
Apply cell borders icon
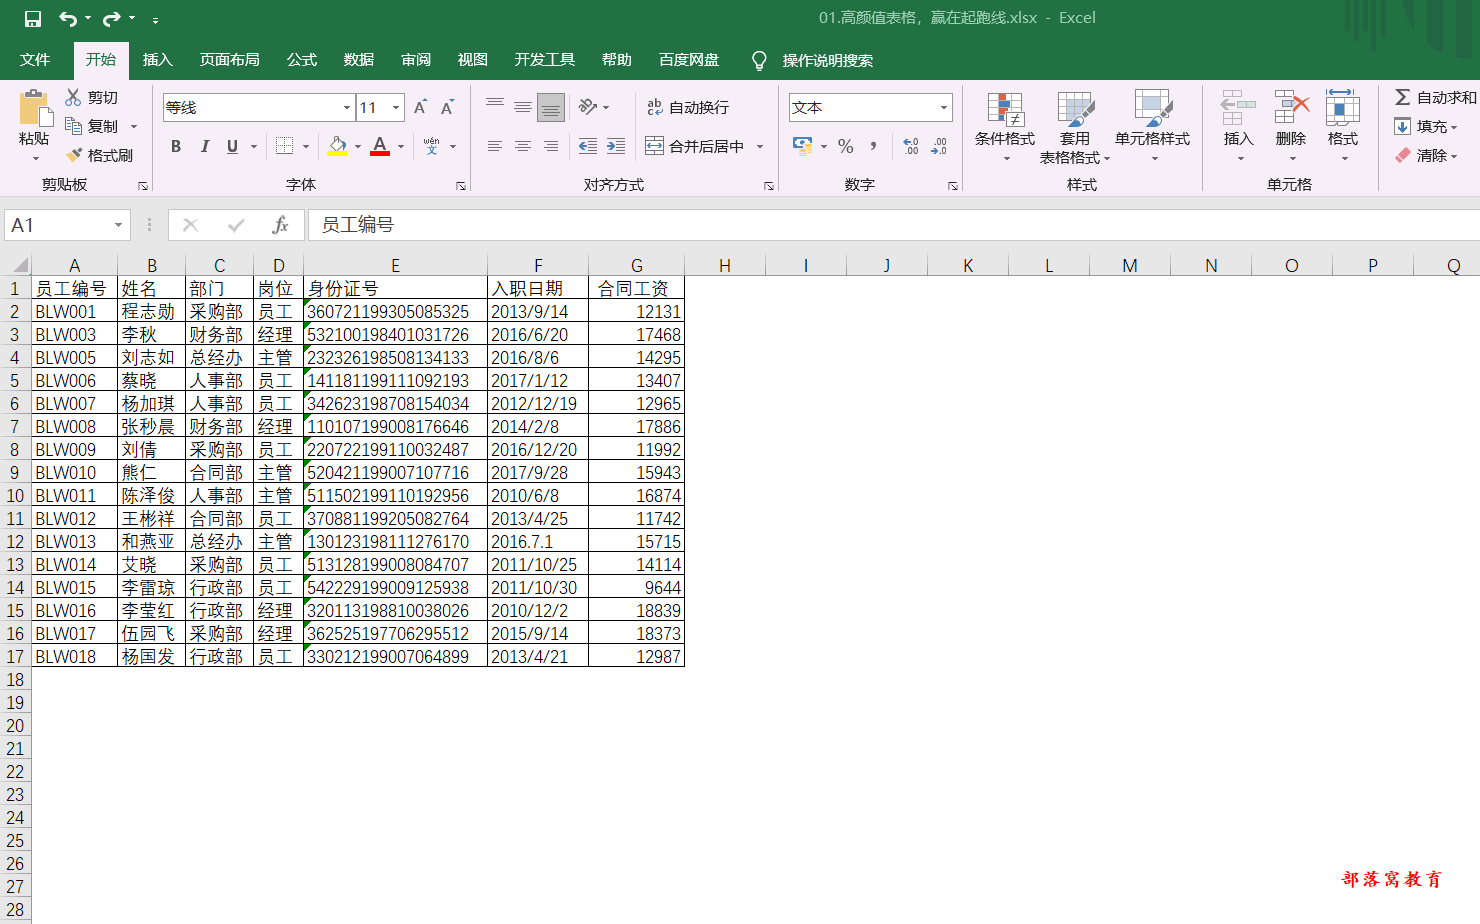(285, 146)
